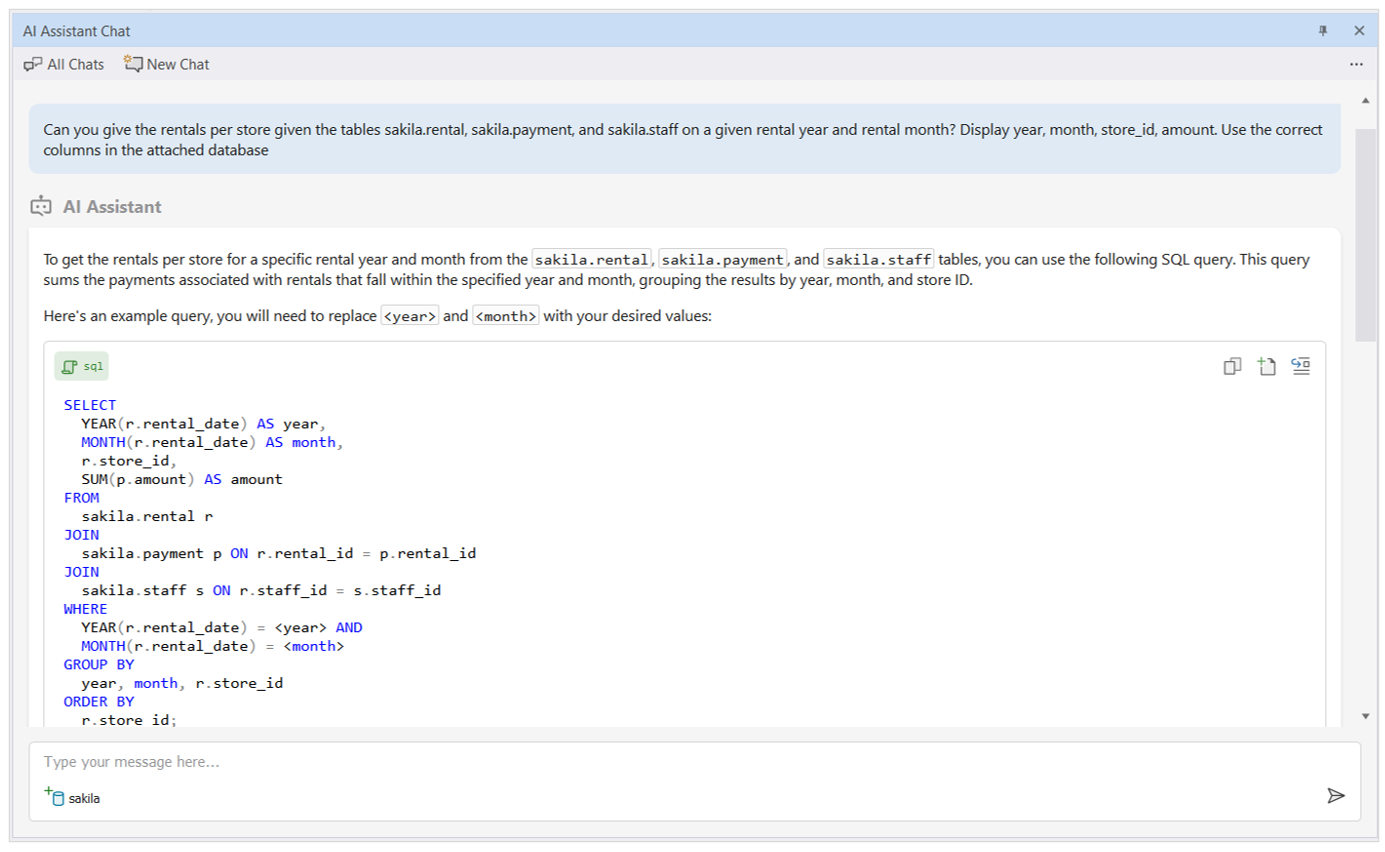
Task: Click the scroll down arrow
Action: (1366, 716)
